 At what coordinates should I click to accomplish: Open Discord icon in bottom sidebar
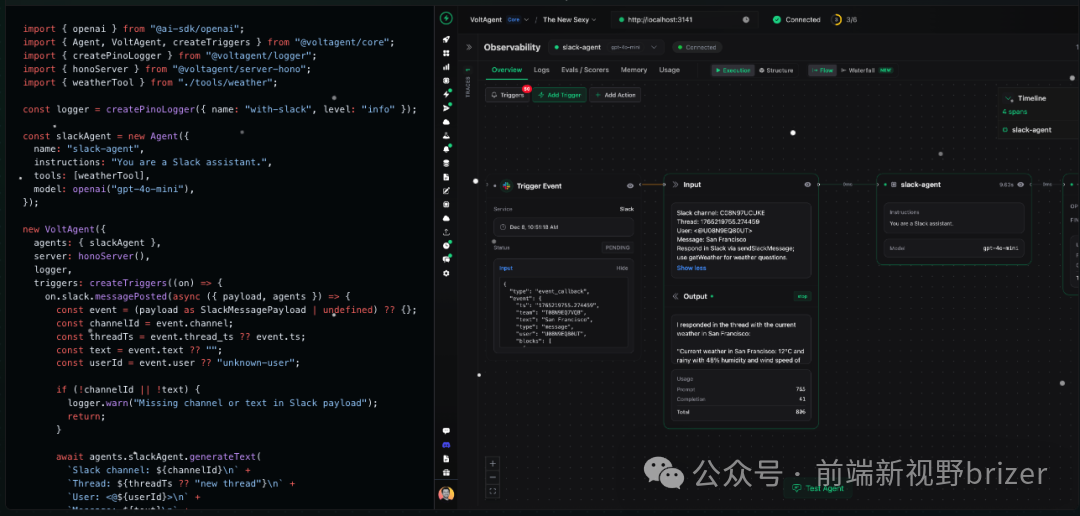pos(446,444)
